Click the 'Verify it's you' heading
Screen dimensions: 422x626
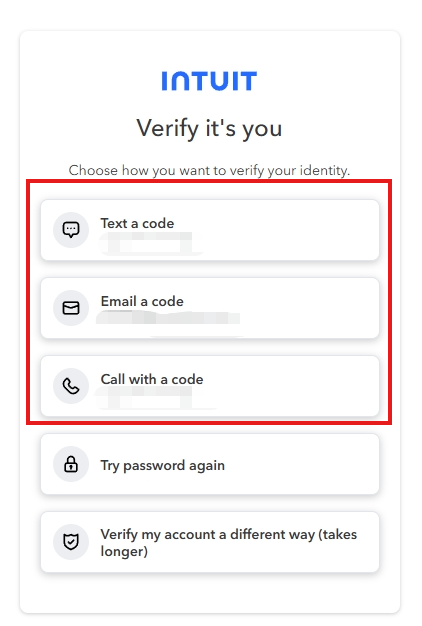(x=209, y=129)
